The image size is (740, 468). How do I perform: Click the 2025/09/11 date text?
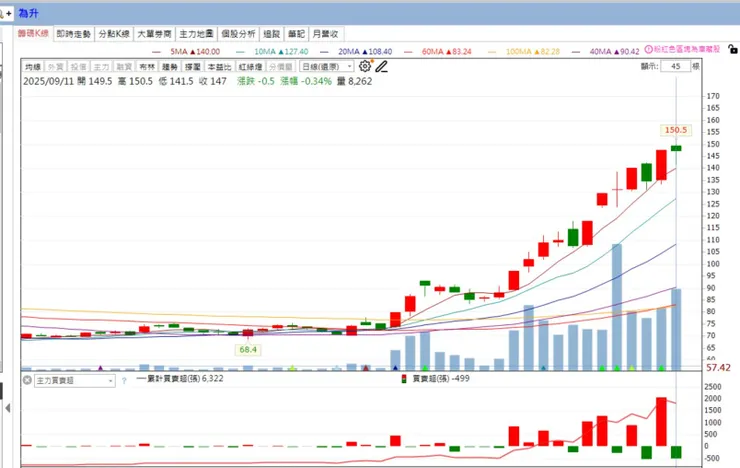click(49, 81)
